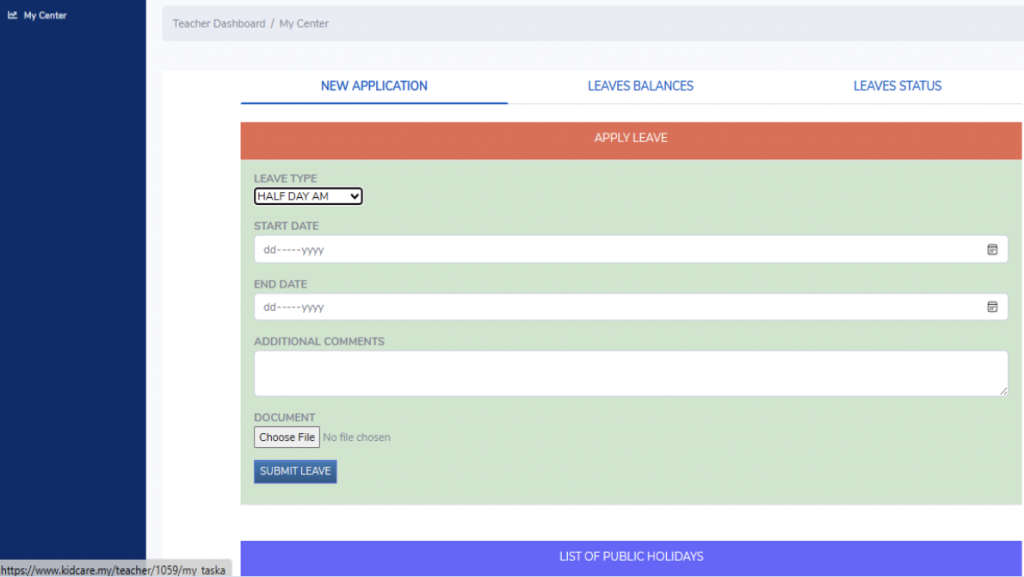Viewport: 1024px width, 577px height.
Task: Click the My Center chart icon in sidebar
Action: [x=12, y=15]
